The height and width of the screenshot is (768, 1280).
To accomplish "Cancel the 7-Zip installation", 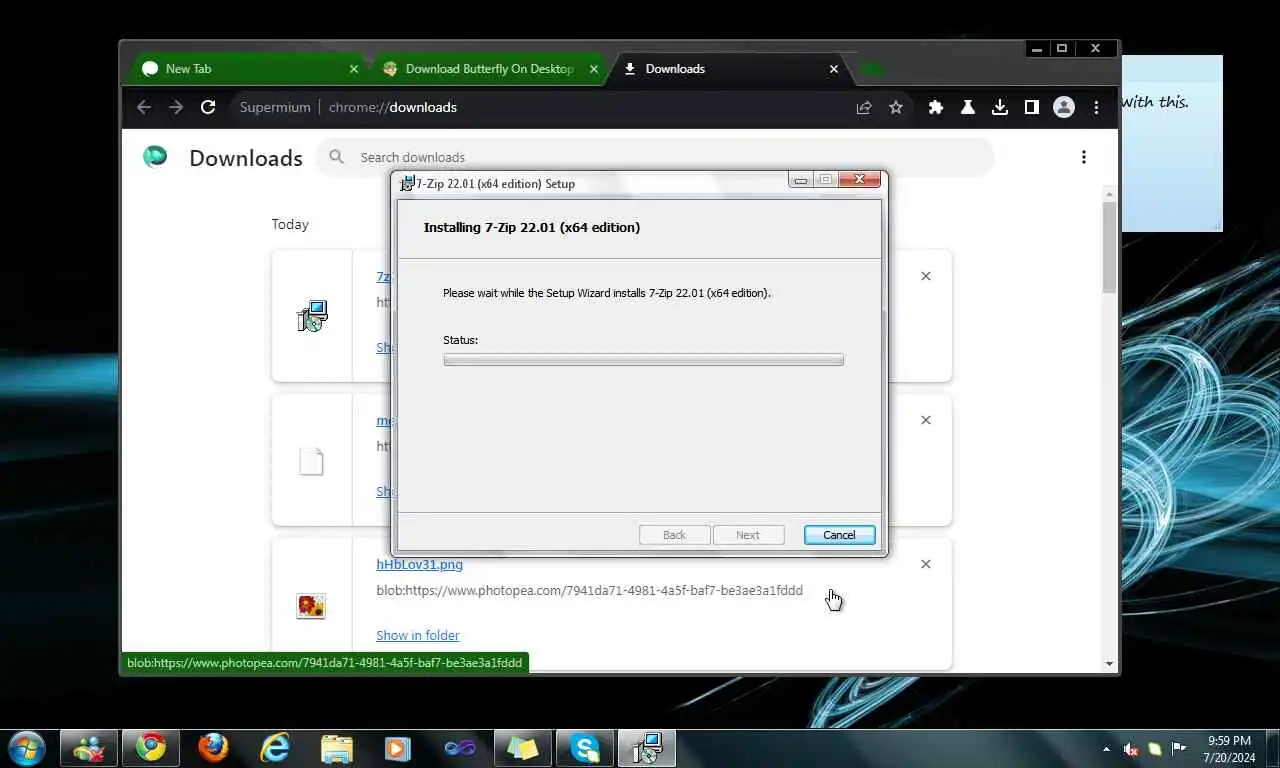I will 839,535.
